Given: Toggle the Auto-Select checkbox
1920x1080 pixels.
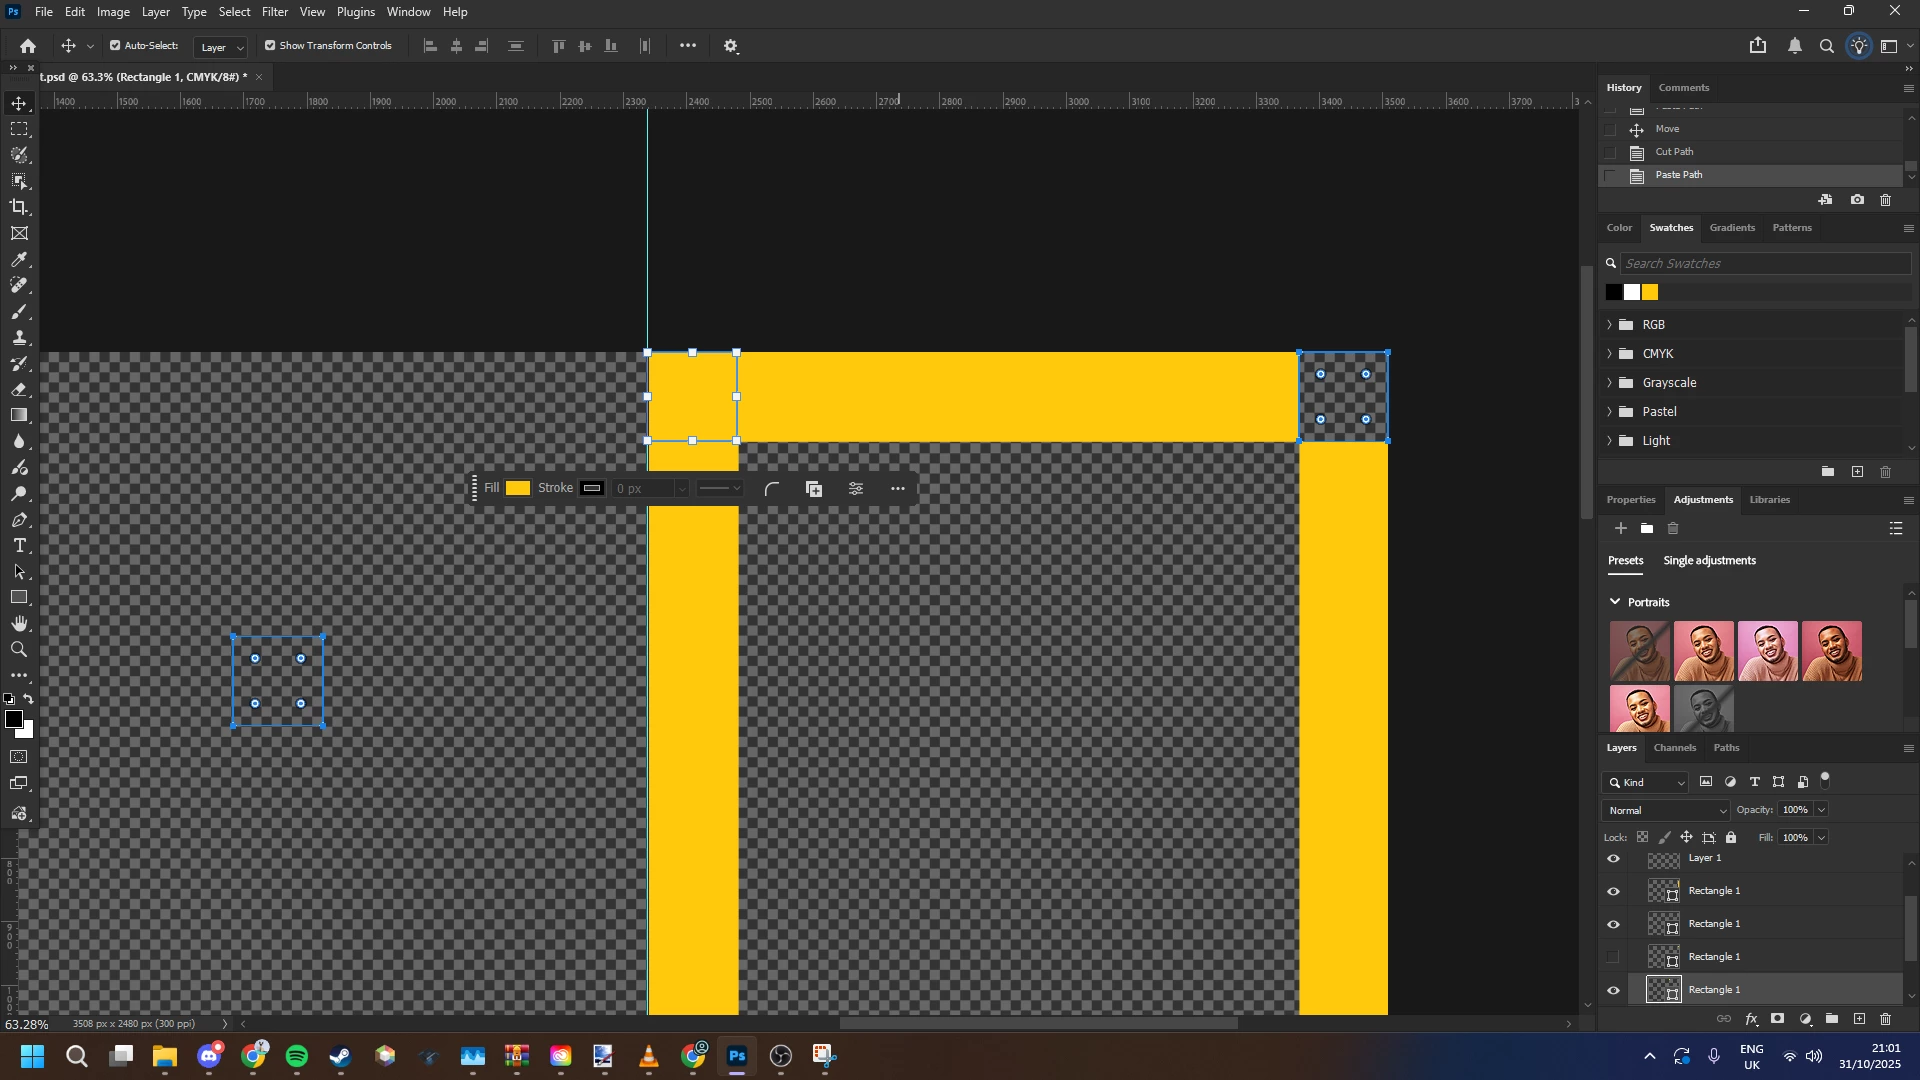Looking at the screenshot, I should [115, 46].
